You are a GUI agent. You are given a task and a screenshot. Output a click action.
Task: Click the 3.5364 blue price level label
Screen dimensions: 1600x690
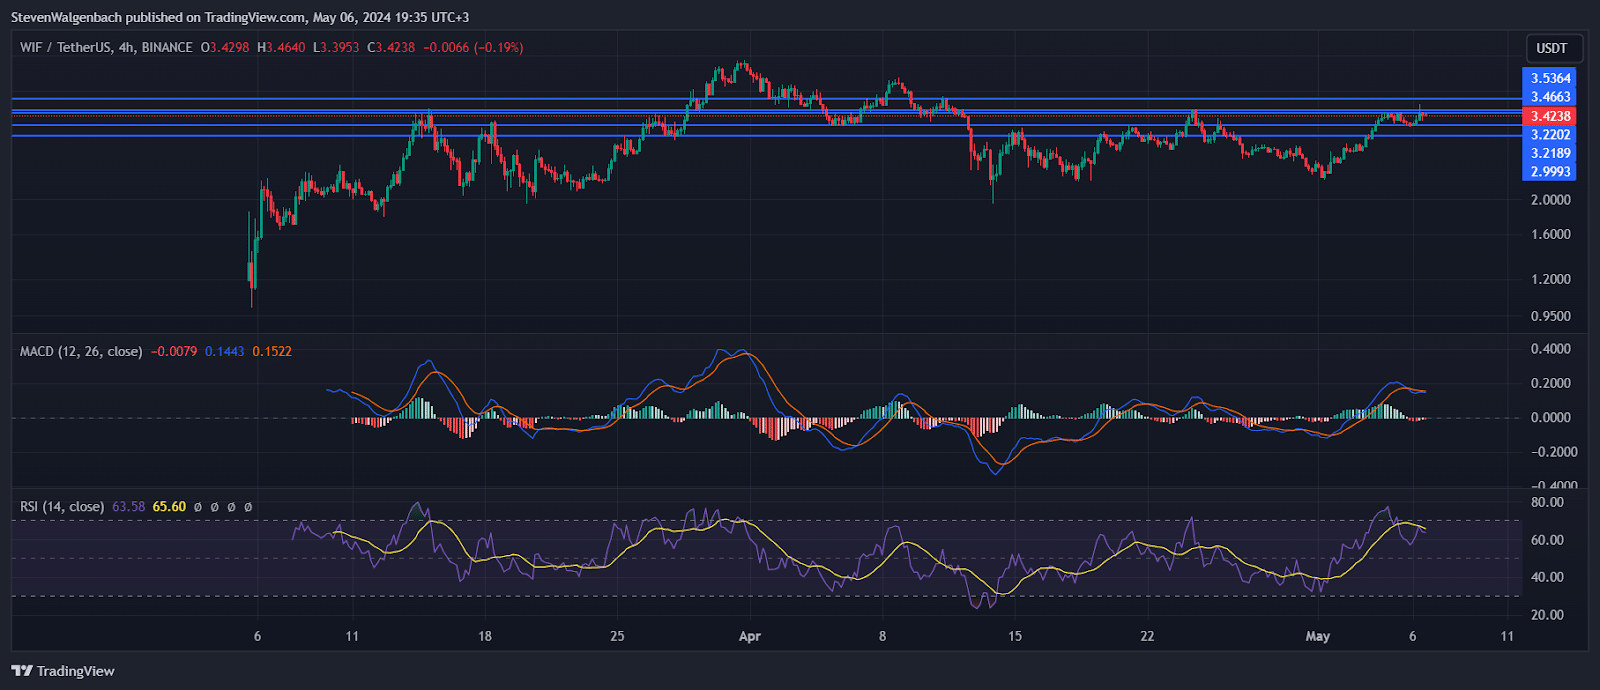point(1550,78)
